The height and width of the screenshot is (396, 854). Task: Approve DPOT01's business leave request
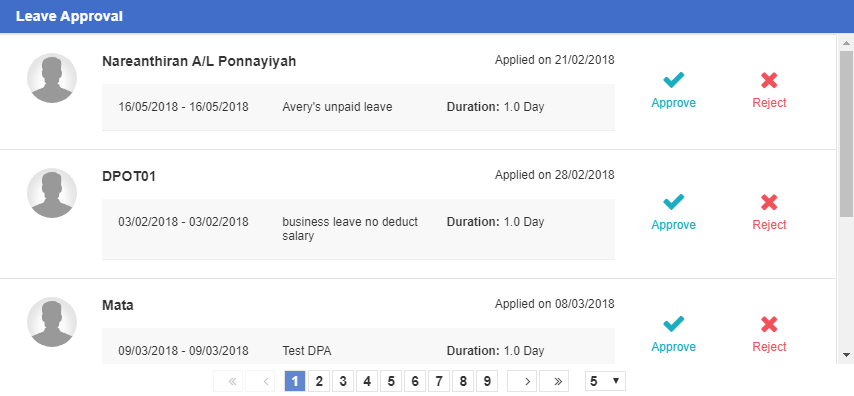[673, 212]
